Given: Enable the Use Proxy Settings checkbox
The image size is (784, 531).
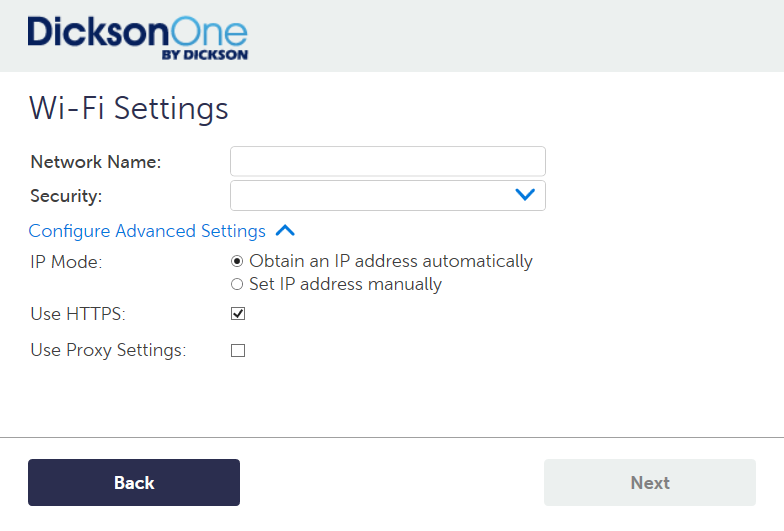Looking at the screenshot, I should (238, 350).
